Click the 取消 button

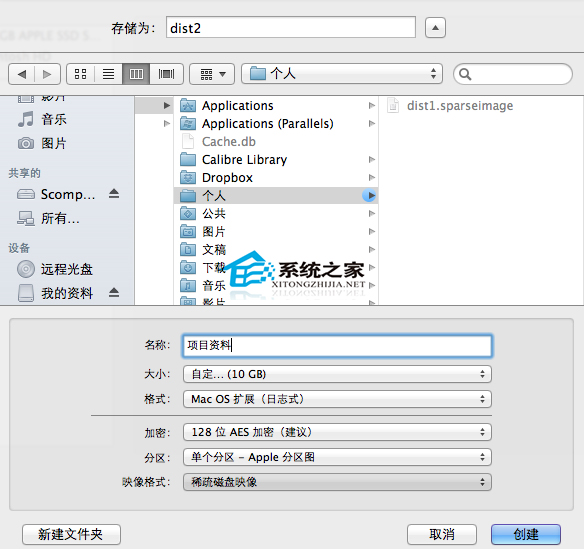tap(442, 534)
